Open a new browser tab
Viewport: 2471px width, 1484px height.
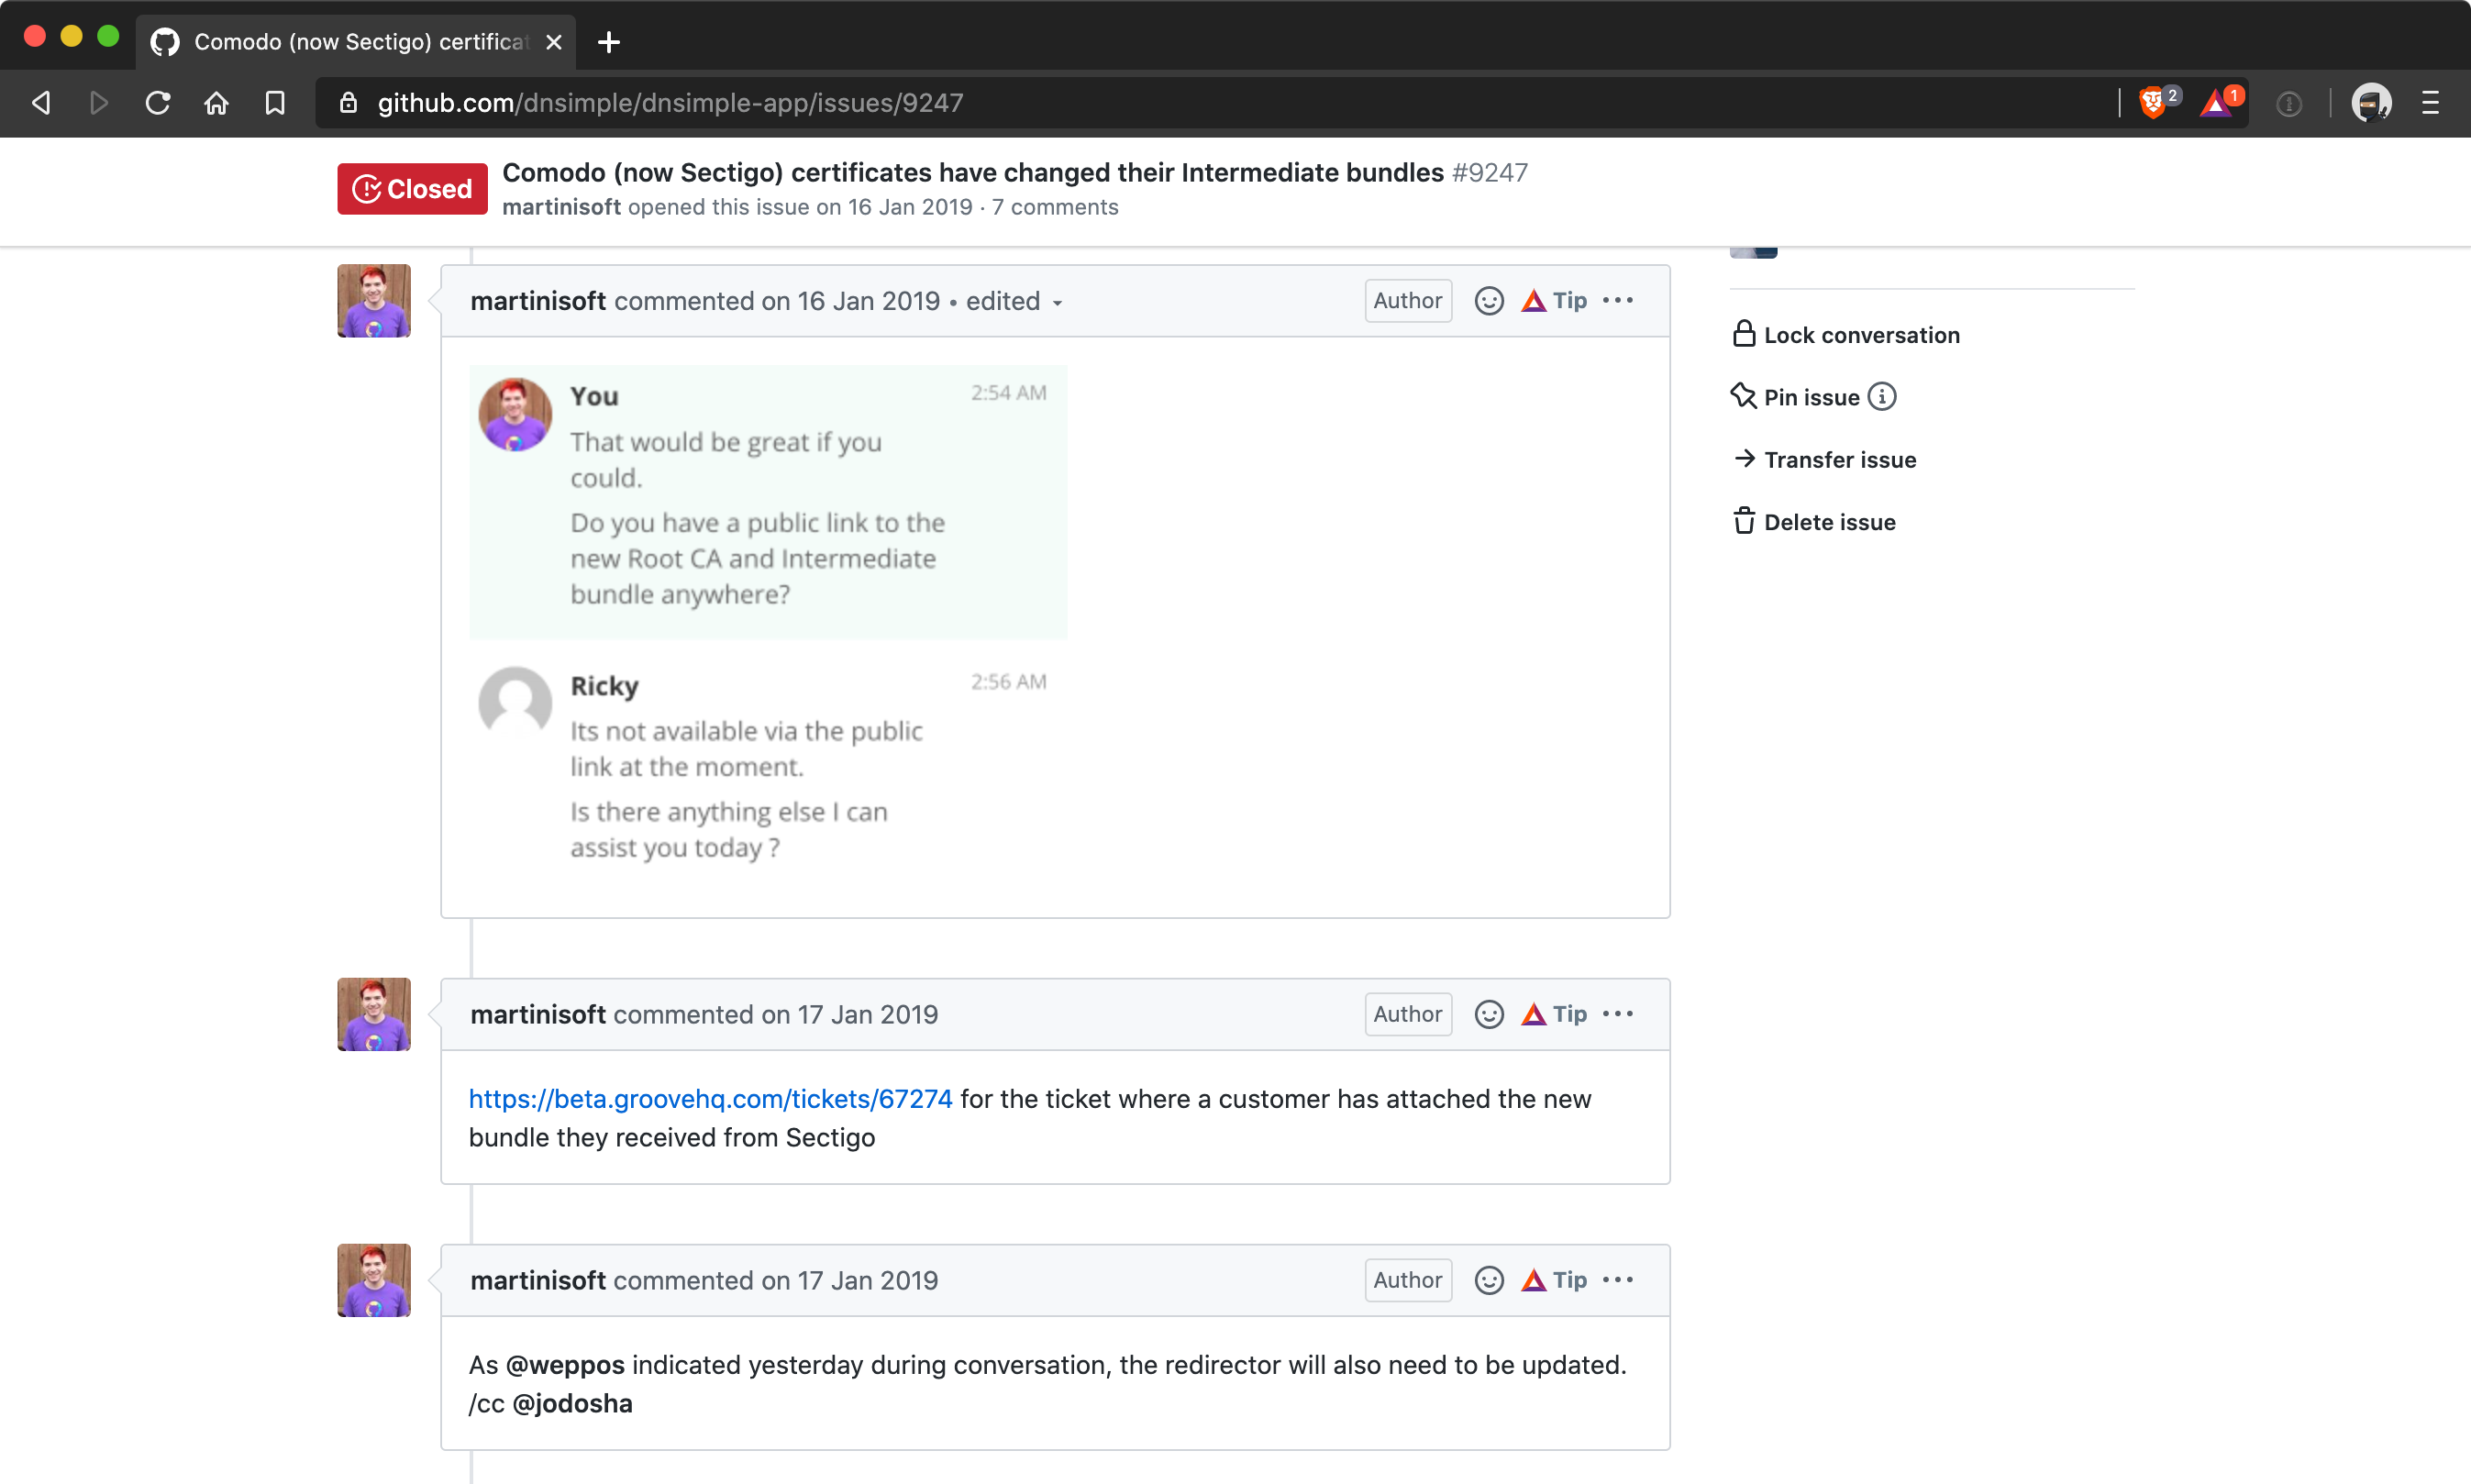[x=608, y=42]
